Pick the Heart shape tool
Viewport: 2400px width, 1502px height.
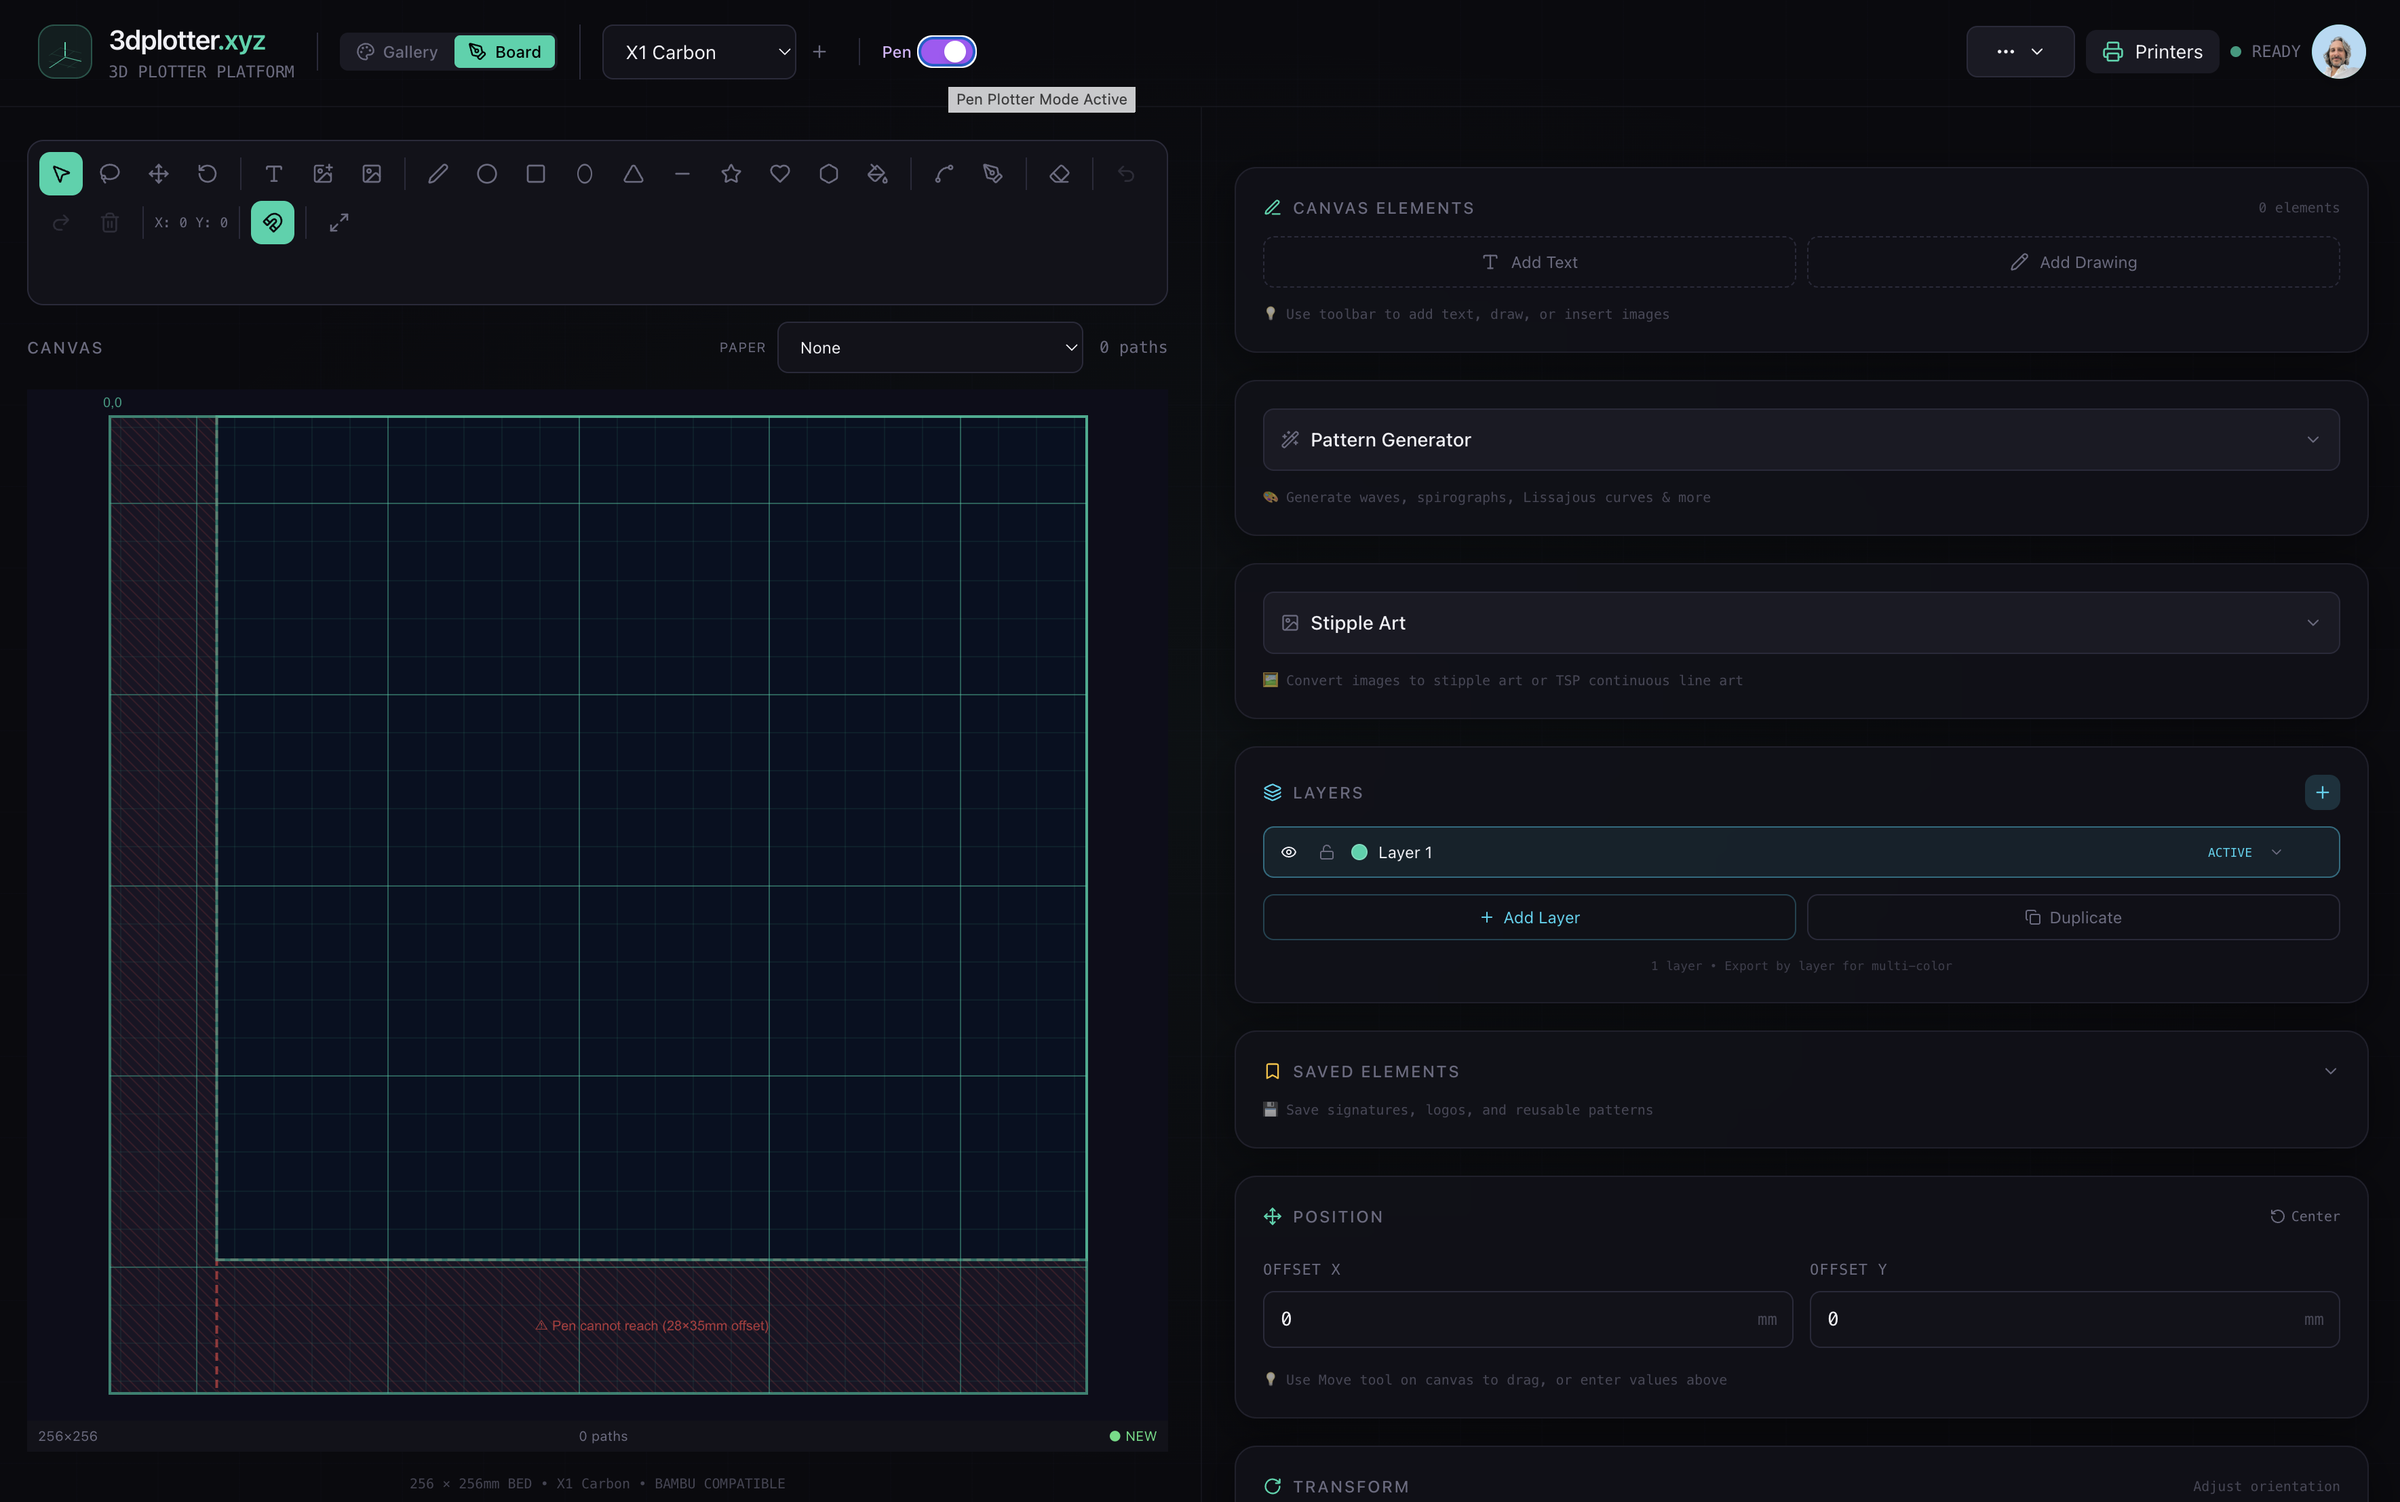point(780,174)
